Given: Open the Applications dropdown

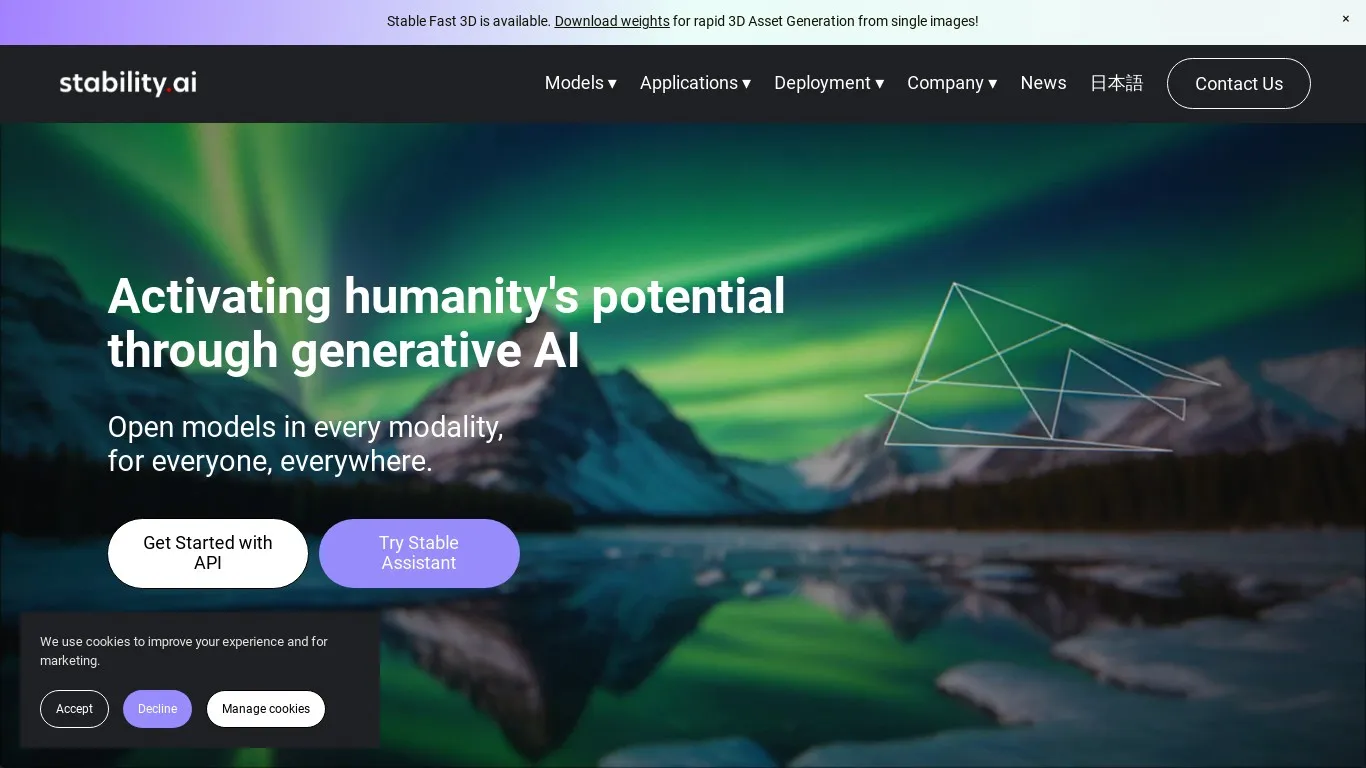Looking at the screenshot, I should tap(695, 83).
